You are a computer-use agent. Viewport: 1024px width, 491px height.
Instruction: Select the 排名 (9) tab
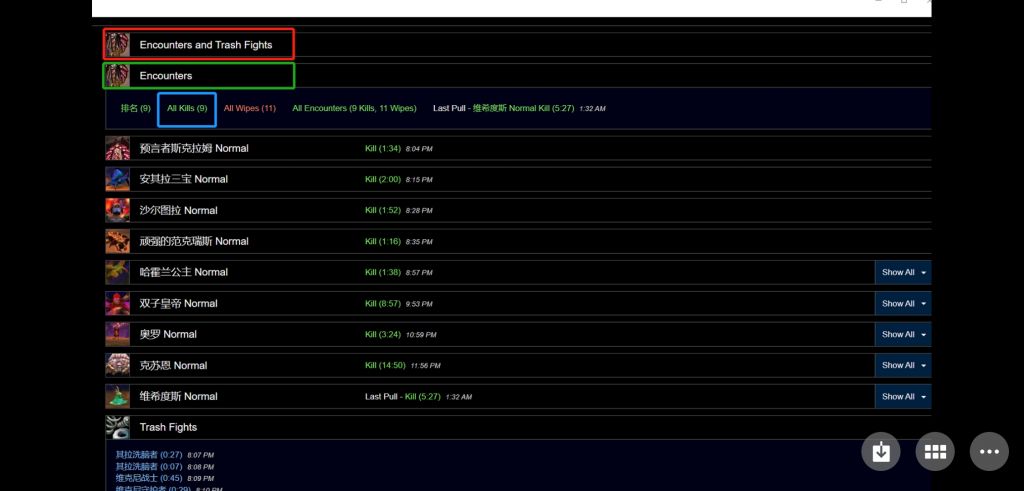(136, 108)
